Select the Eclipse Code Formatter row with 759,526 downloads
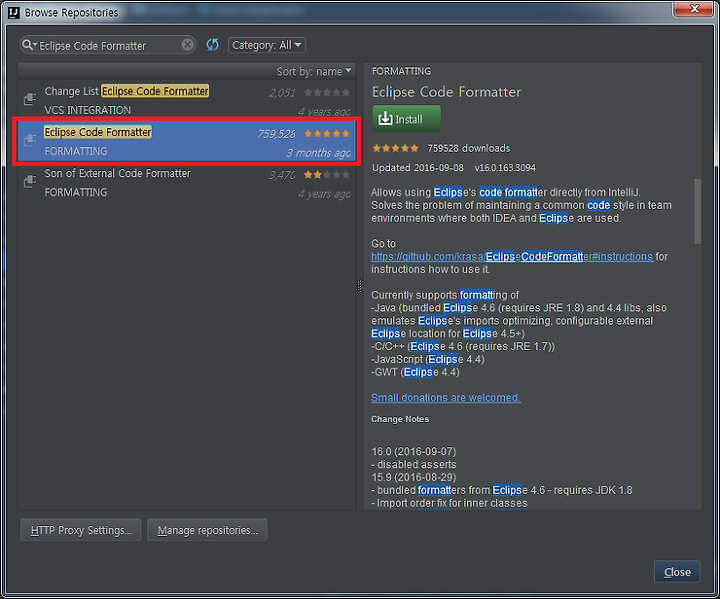 (187, 141)
